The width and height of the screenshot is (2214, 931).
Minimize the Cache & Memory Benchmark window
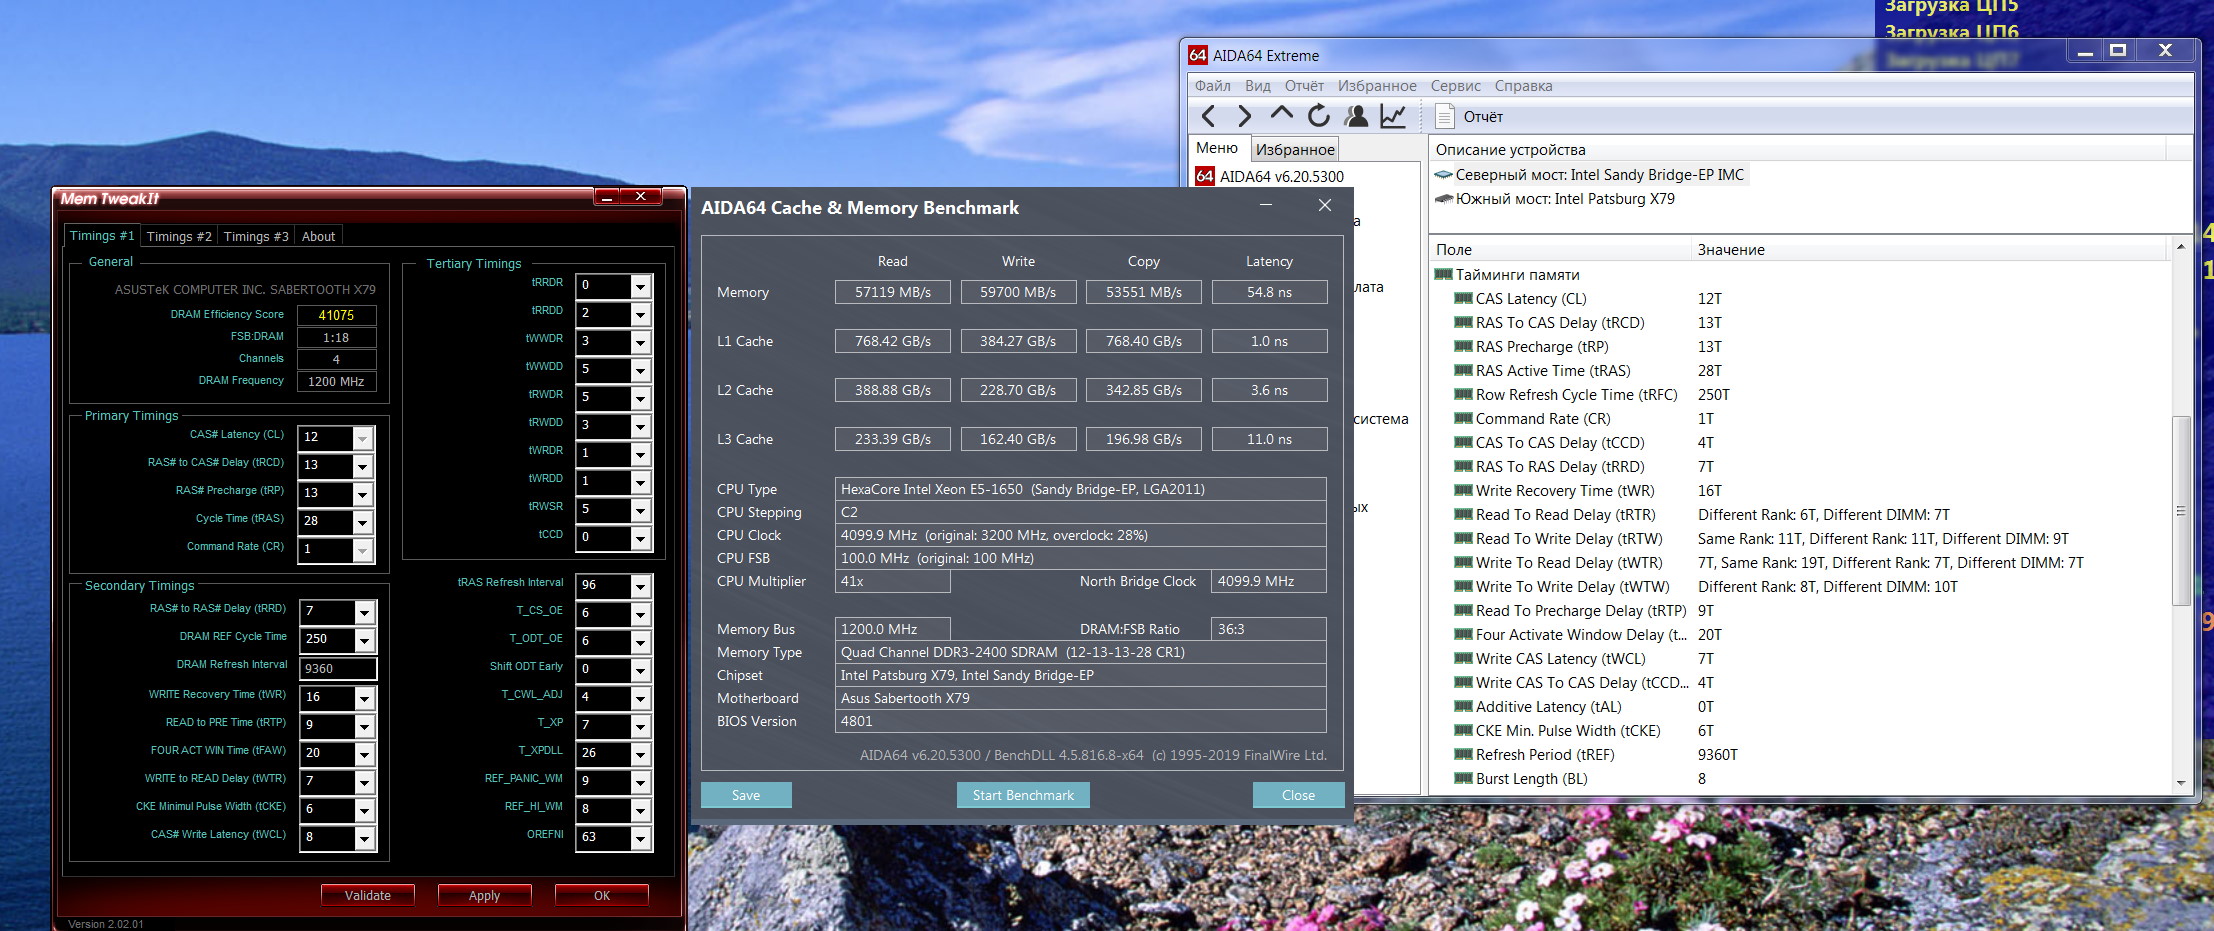tap(1266, 206)
